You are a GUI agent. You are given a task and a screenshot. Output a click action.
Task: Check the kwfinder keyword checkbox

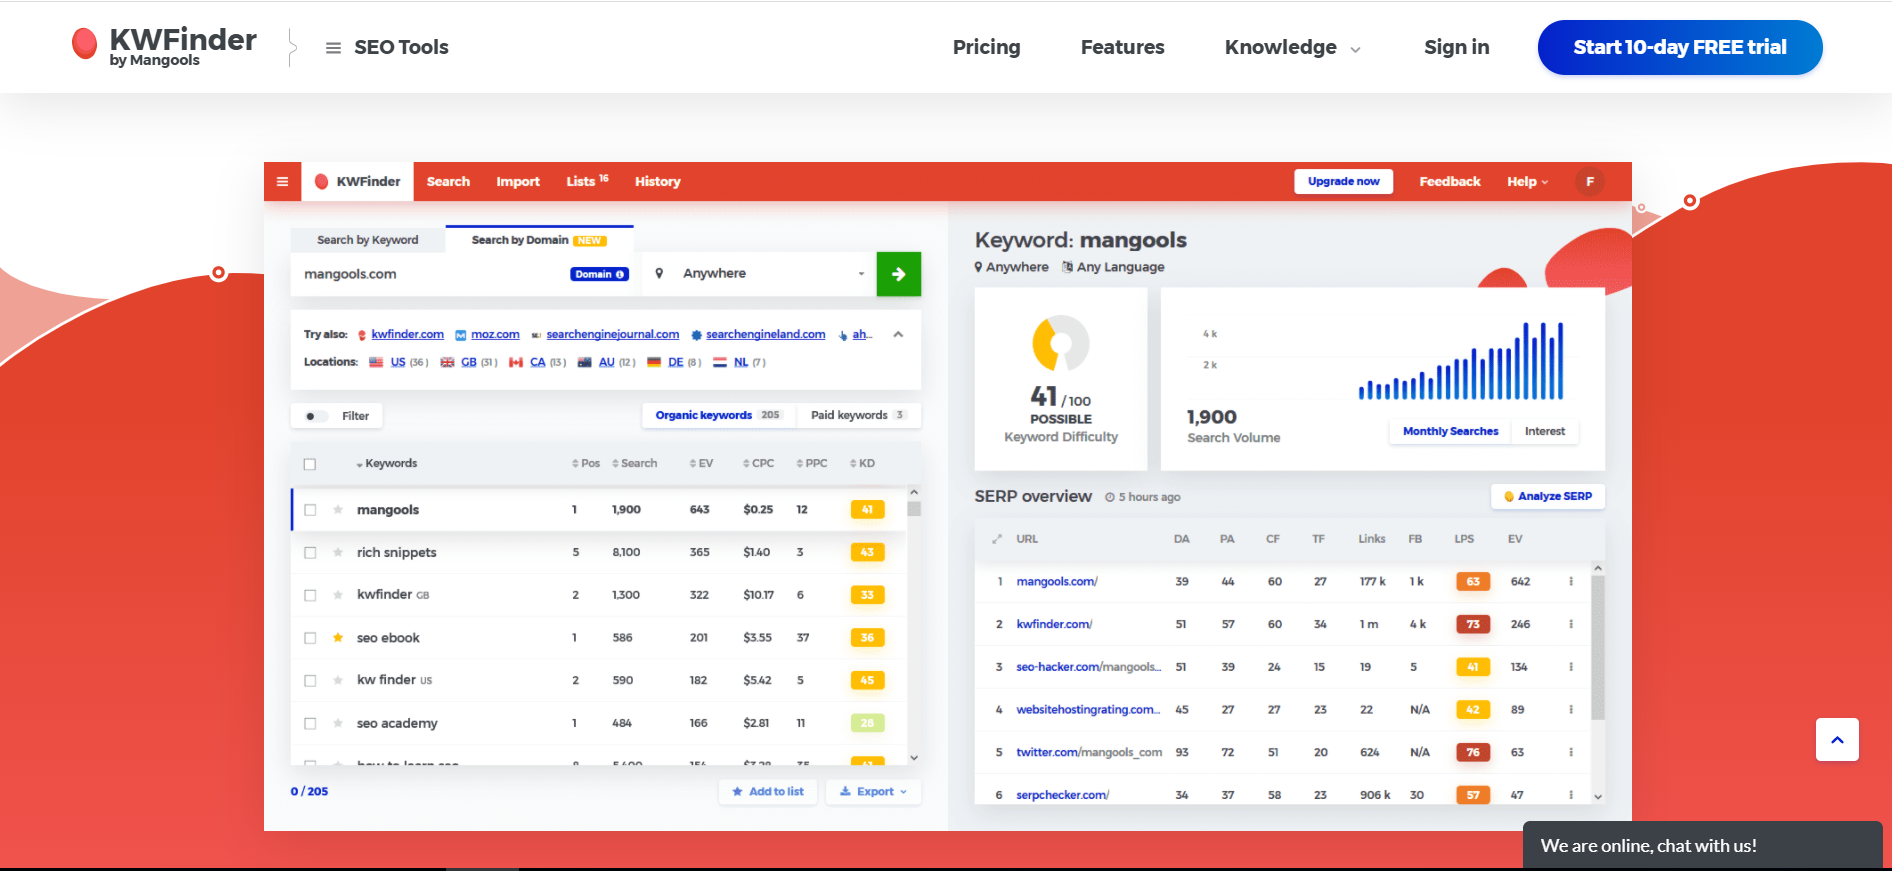310,595
